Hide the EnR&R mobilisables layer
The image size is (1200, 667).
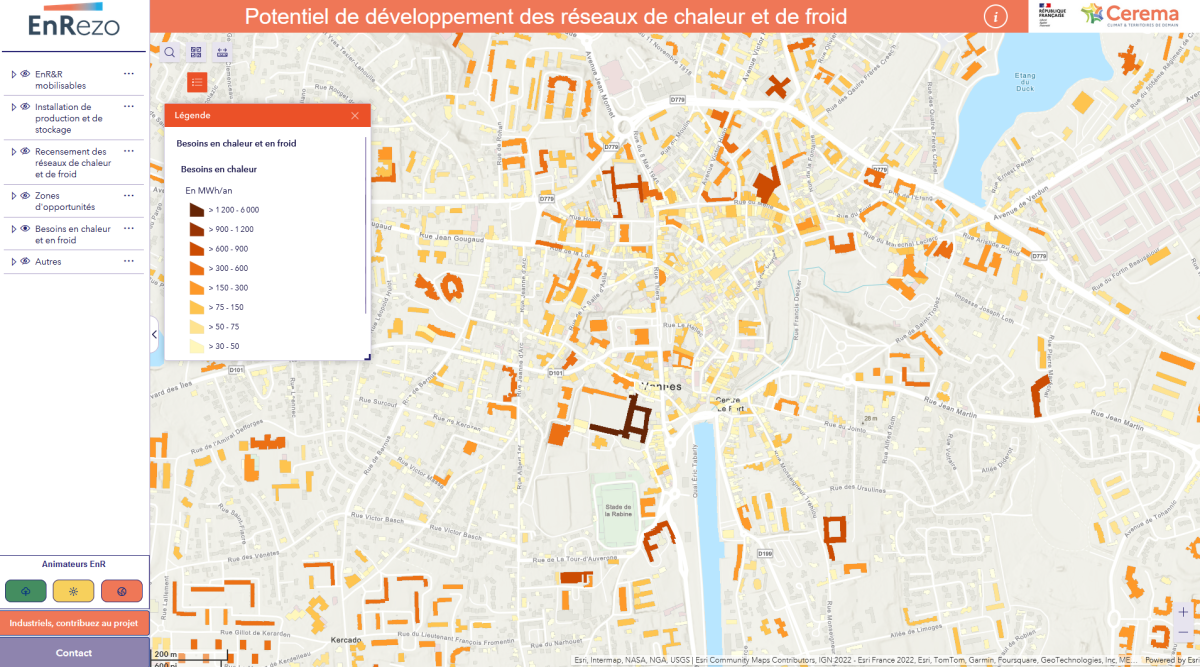click(25, 74)
